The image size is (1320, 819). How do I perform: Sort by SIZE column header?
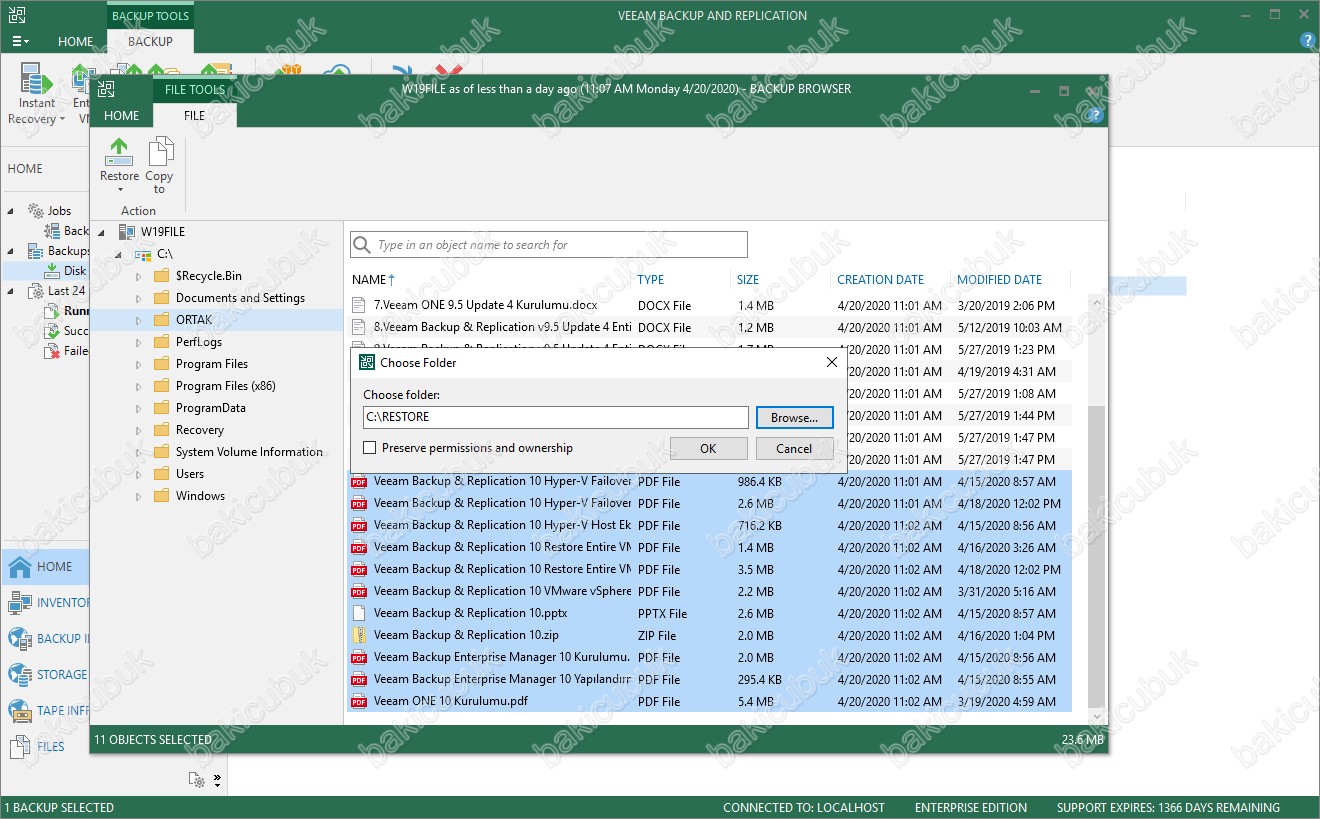[748, 280]
